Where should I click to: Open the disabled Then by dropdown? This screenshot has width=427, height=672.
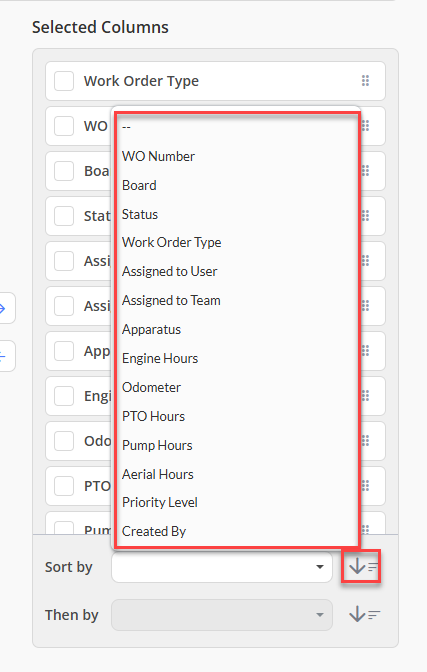click(222, 615)
